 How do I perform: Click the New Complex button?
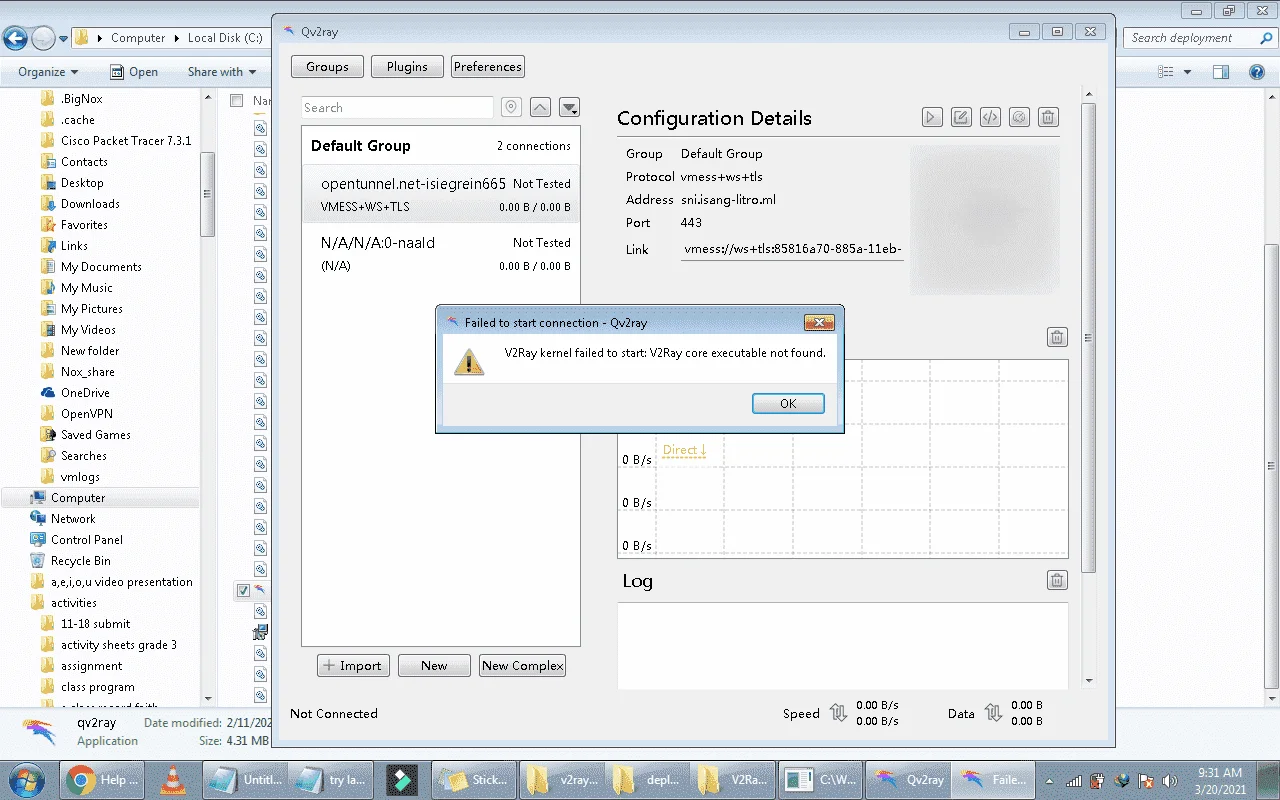(523, 666)
